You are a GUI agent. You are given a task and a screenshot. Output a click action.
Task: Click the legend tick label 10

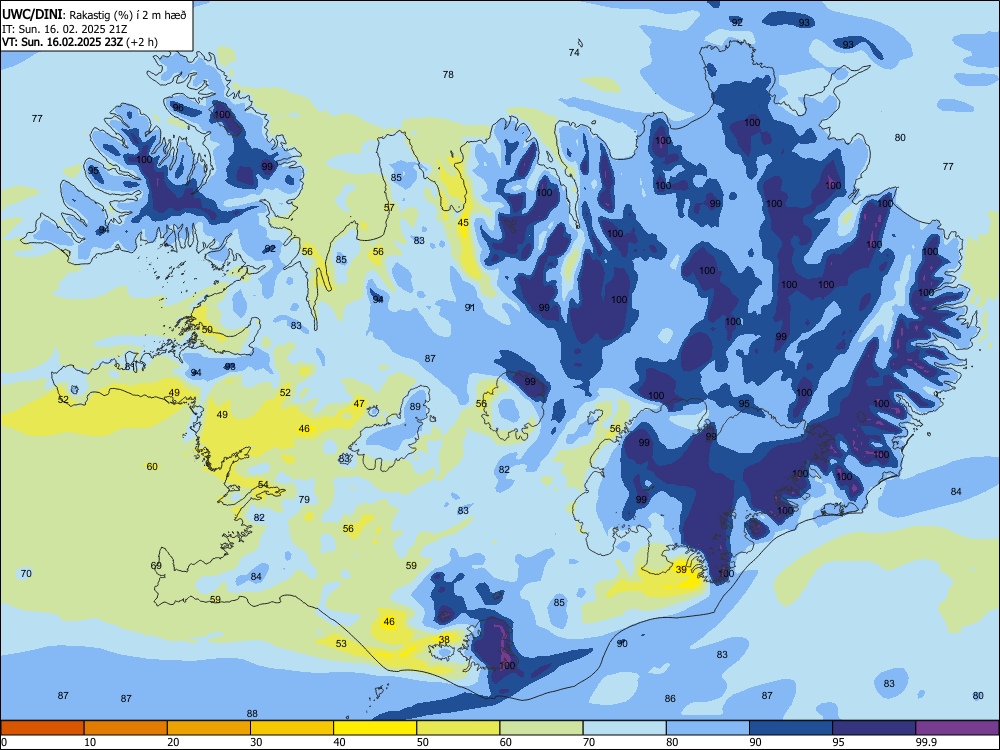[90, 742]
